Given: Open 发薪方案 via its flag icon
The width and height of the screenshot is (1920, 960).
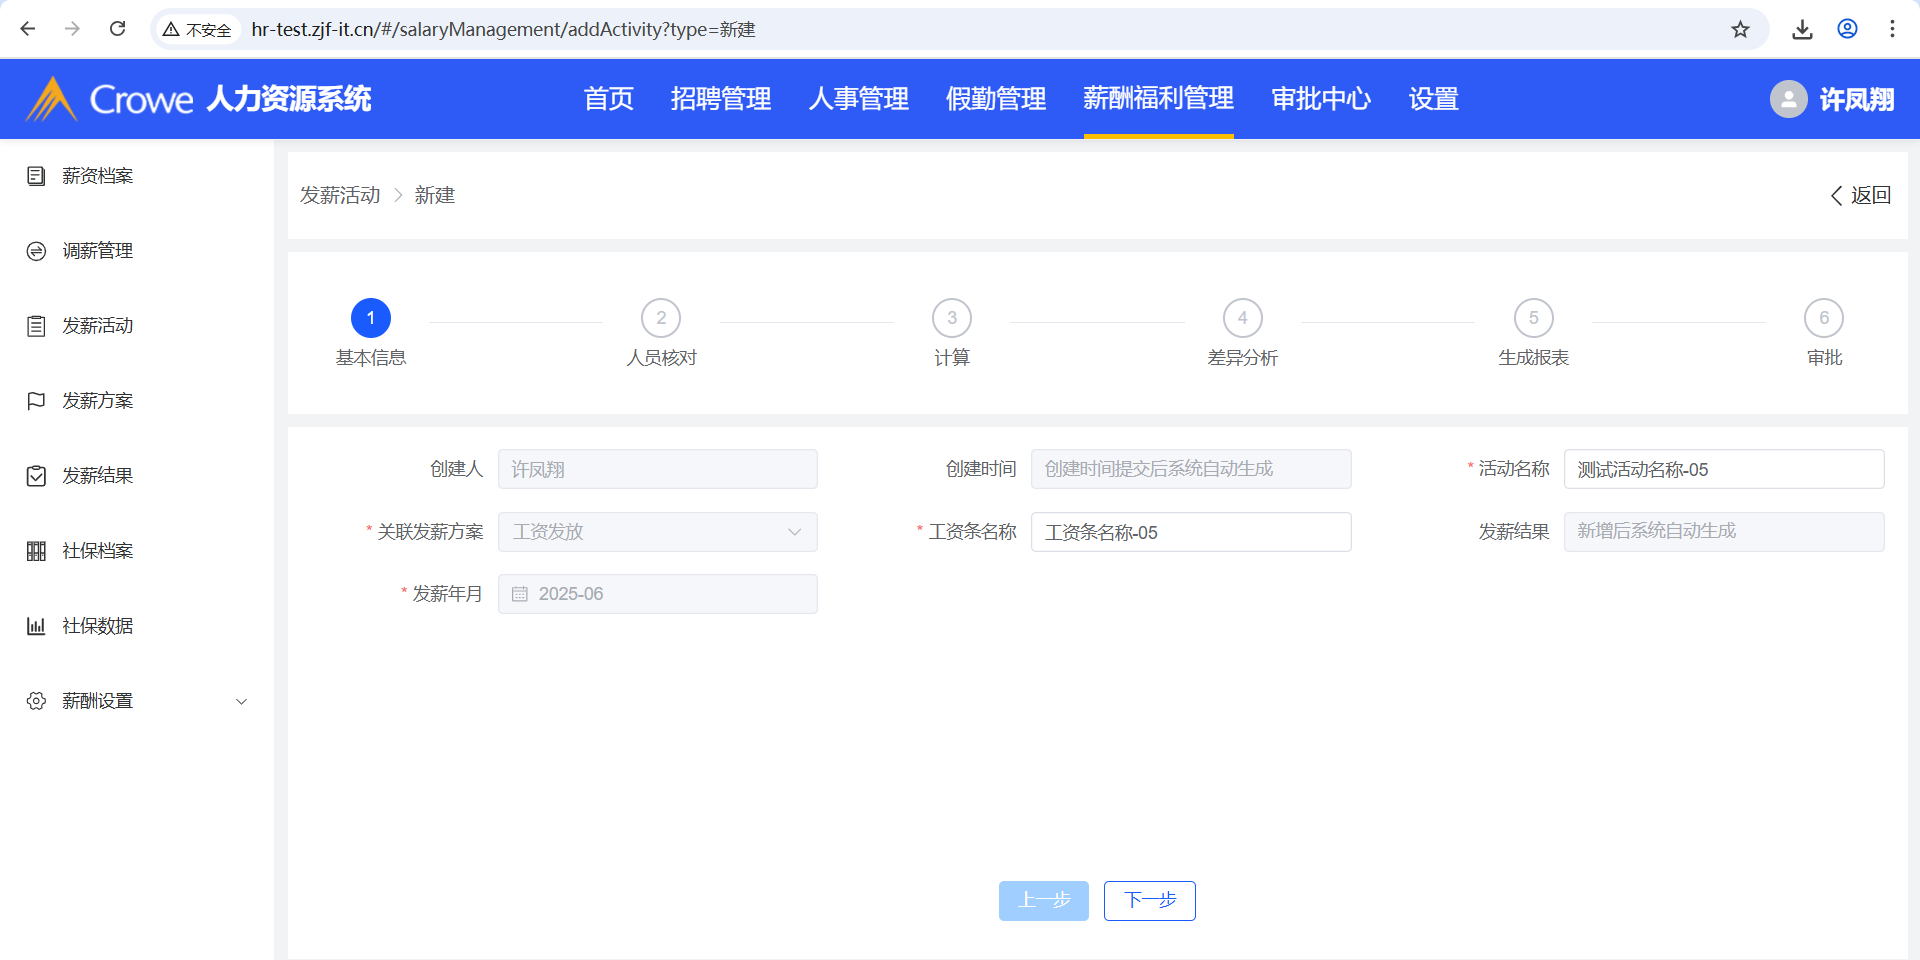Looking at the screenshot, I should click(36, 401).
